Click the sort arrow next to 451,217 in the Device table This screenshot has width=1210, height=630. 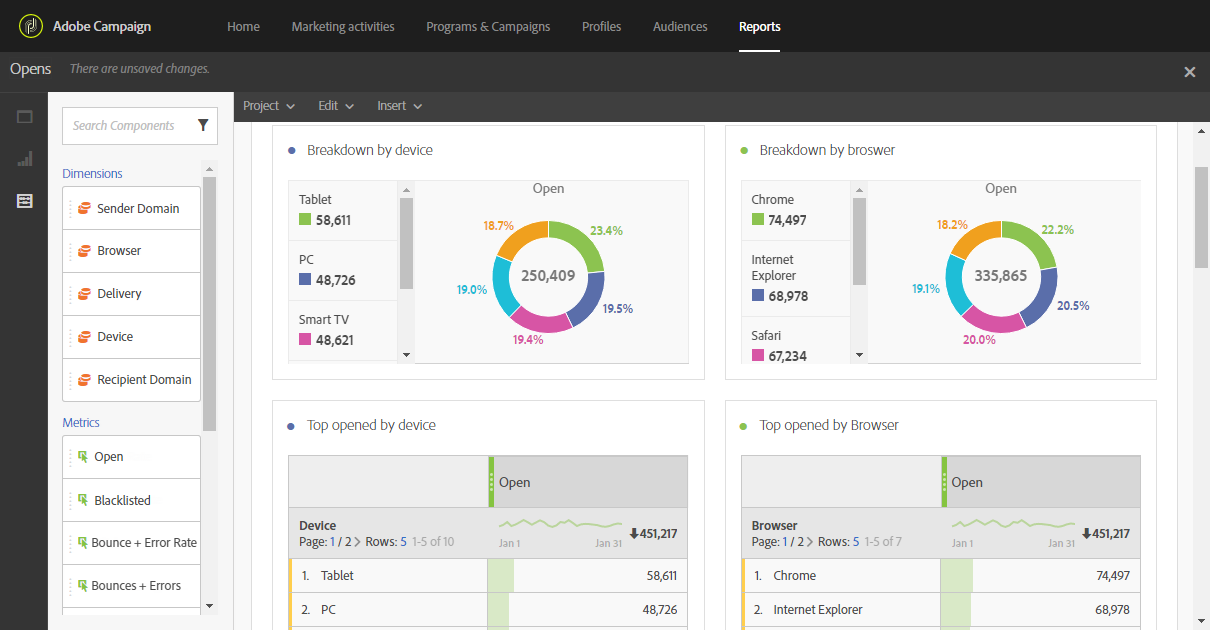coord(634,533)
